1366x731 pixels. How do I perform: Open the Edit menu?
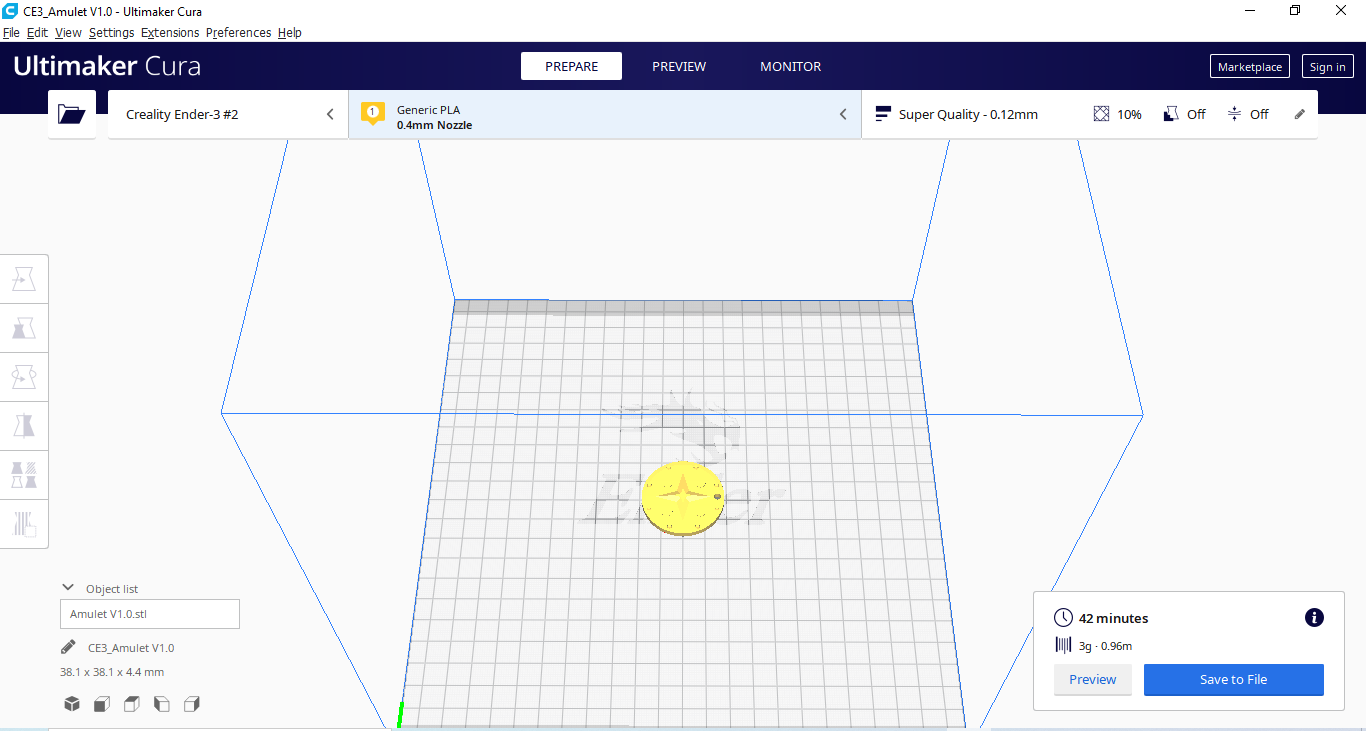pos(37,33)
